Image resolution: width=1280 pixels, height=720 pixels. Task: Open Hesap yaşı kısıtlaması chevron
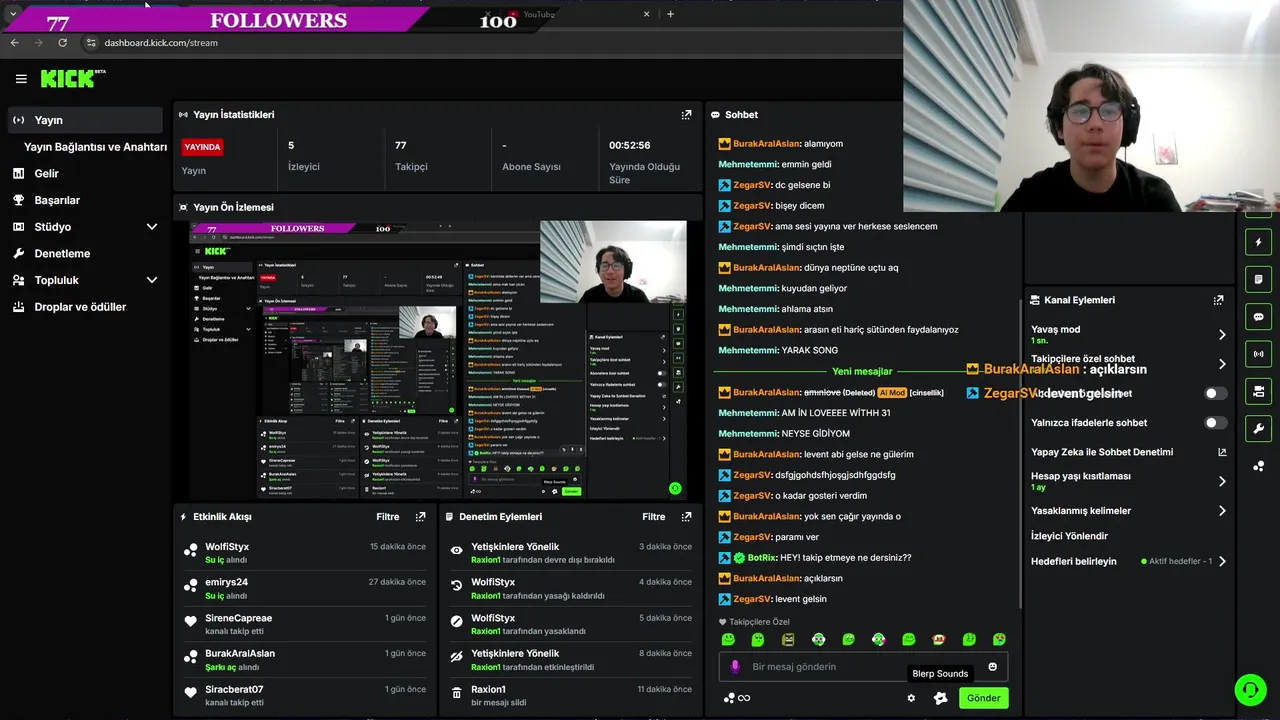pyautogui.click(x=1222, y=481)
